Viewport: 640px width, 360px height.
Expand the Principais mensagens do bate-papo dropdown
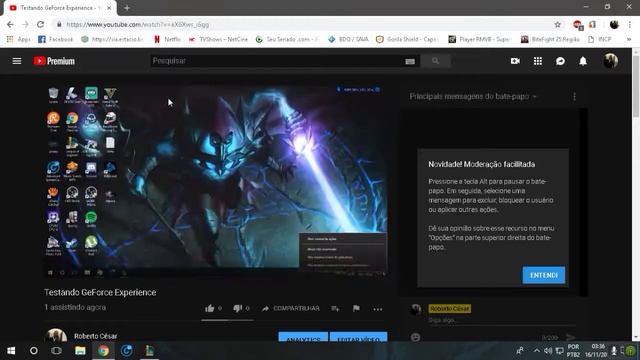tap(473, 96)
